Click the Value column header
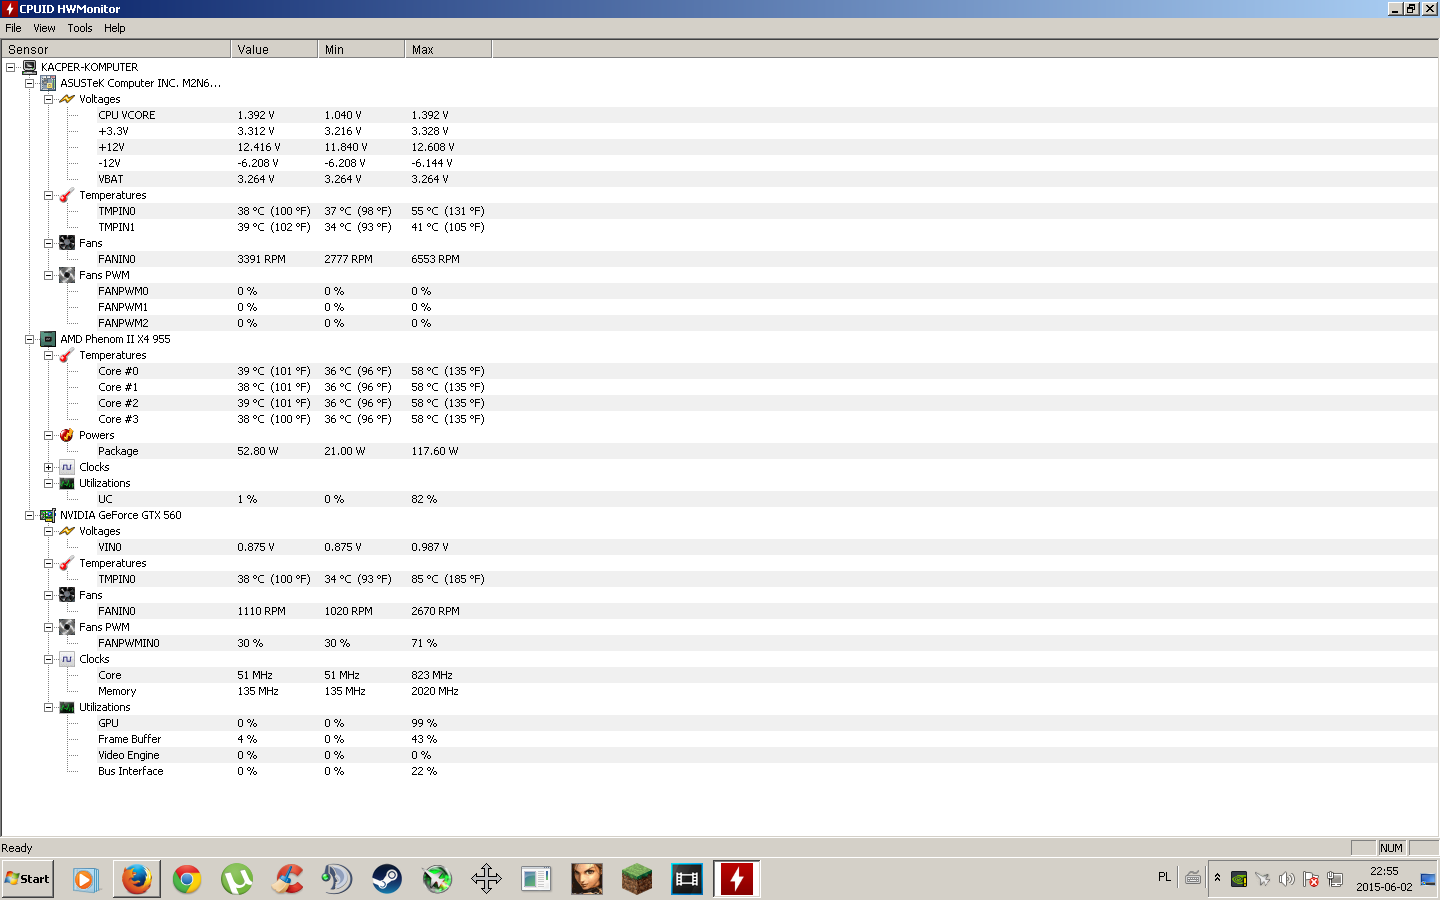The image size is (1440, 900). [274, 49]
